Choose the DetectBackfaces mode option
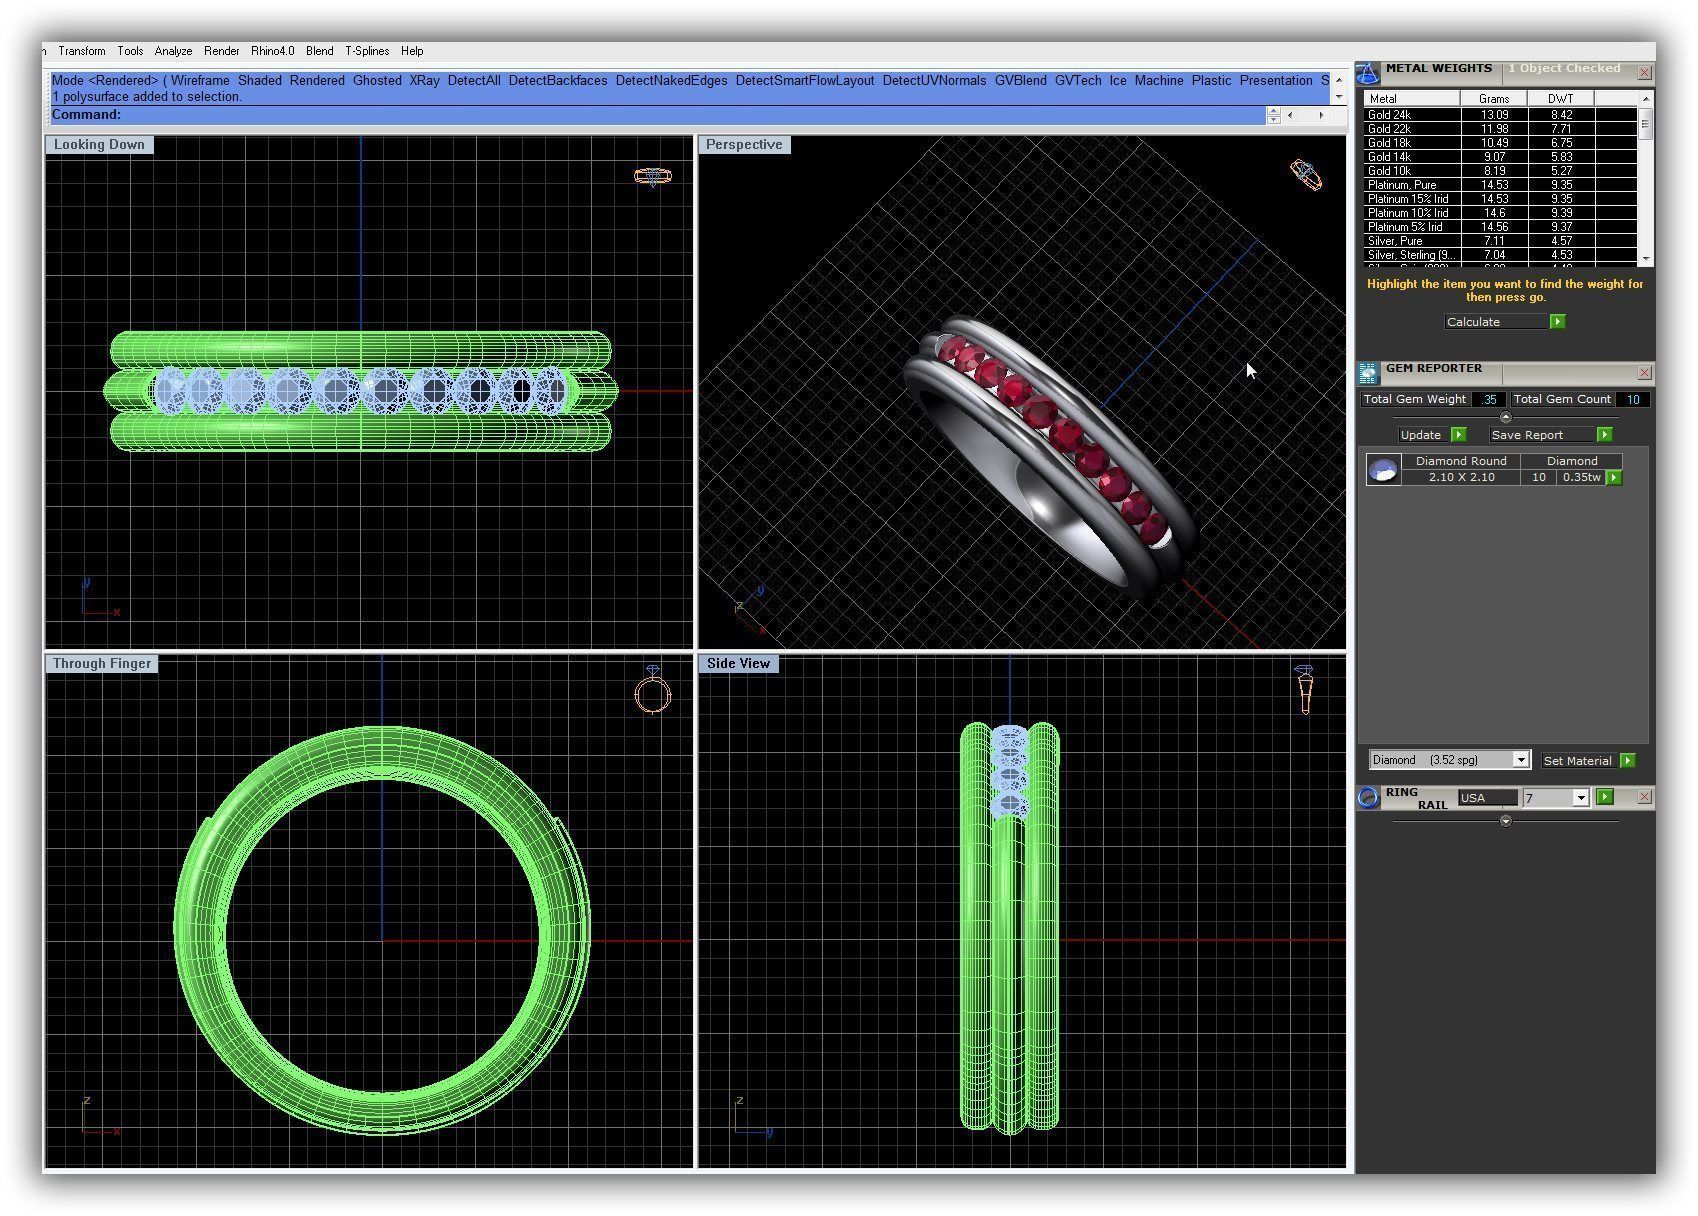 coord(558,81)
